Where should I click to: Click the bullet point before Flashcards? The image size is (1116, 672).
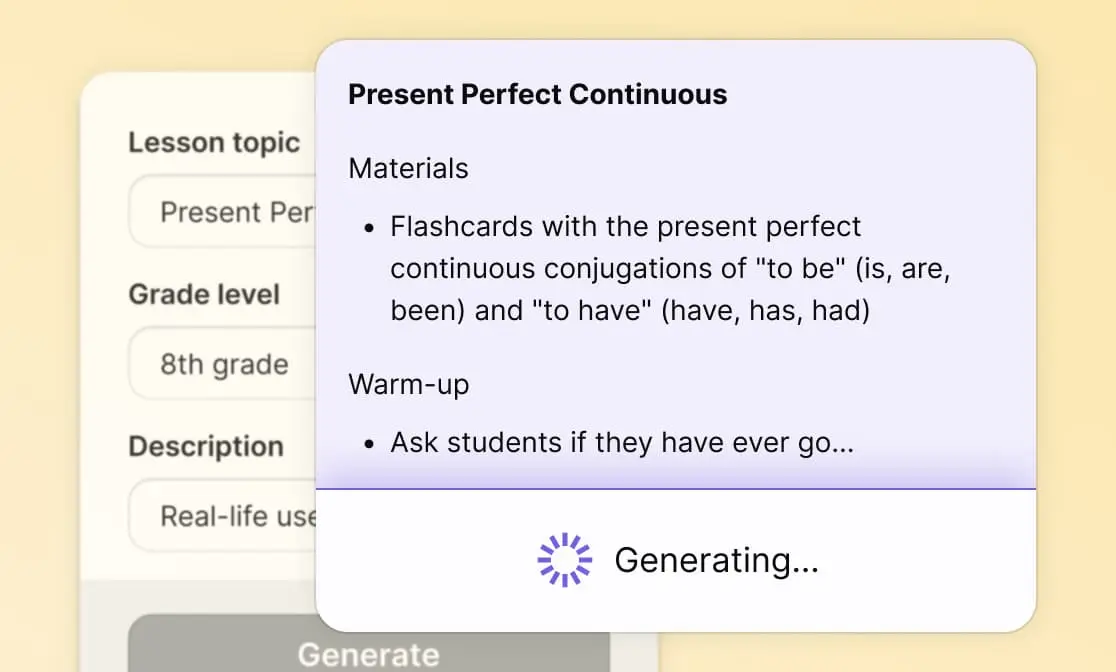(x=369, y=228)
